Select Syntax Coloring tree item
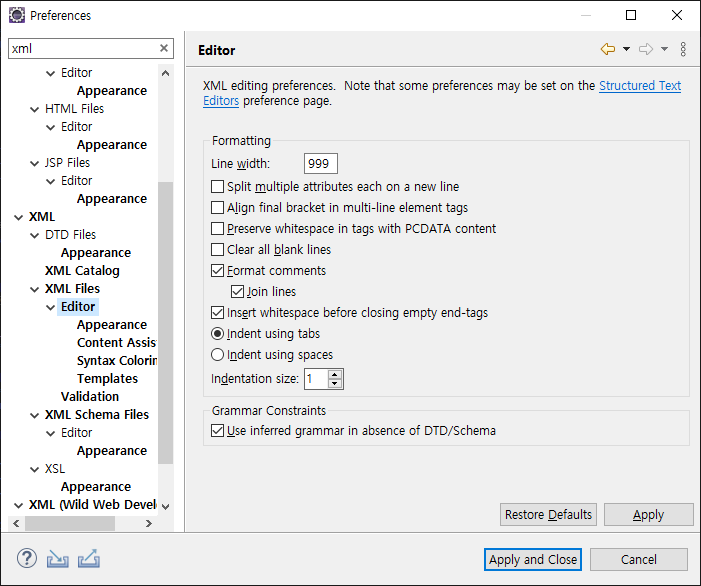The height and width of the screenshot is (586, 701). 117,360
